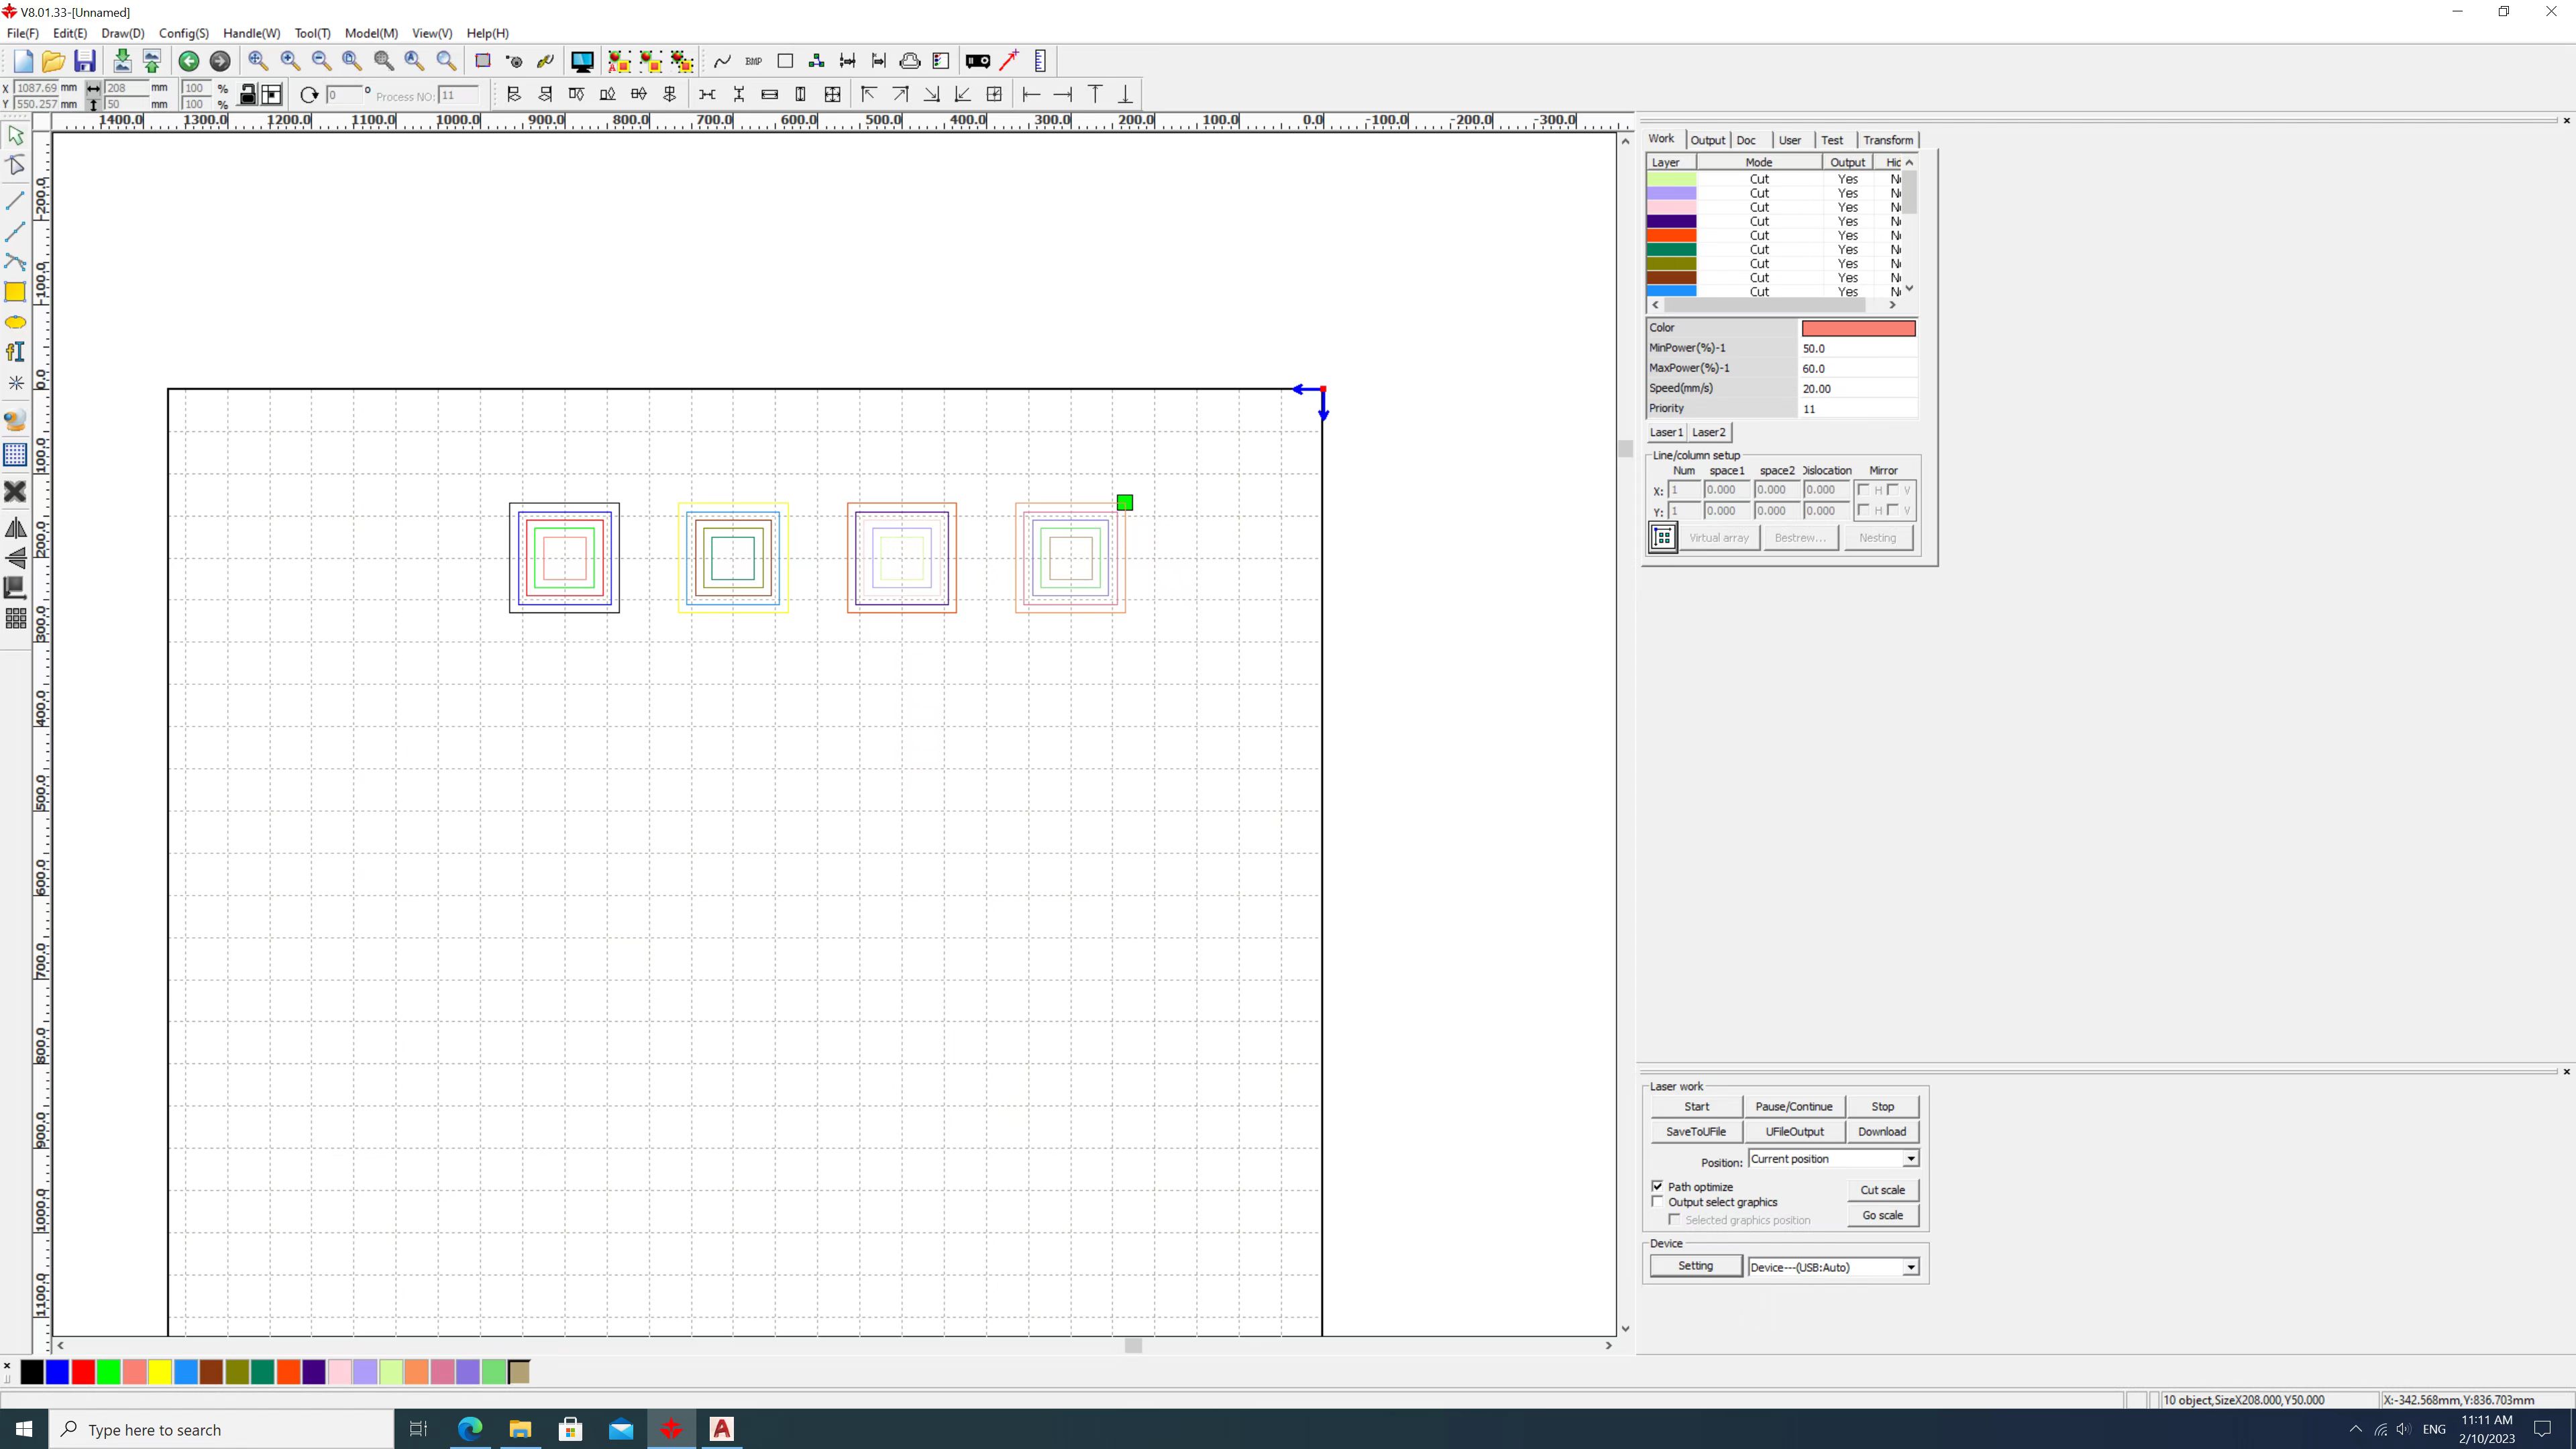The image size is (2576, 1449).
Task: Select the yellow rectangle tool
Action: tap(16, 292)
